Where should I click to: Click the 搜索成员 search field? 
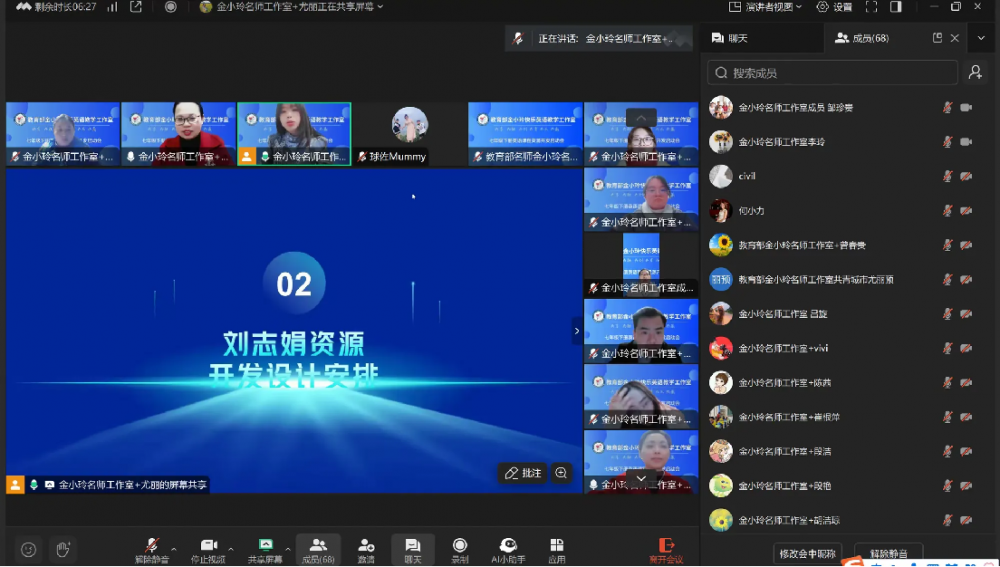832,73
